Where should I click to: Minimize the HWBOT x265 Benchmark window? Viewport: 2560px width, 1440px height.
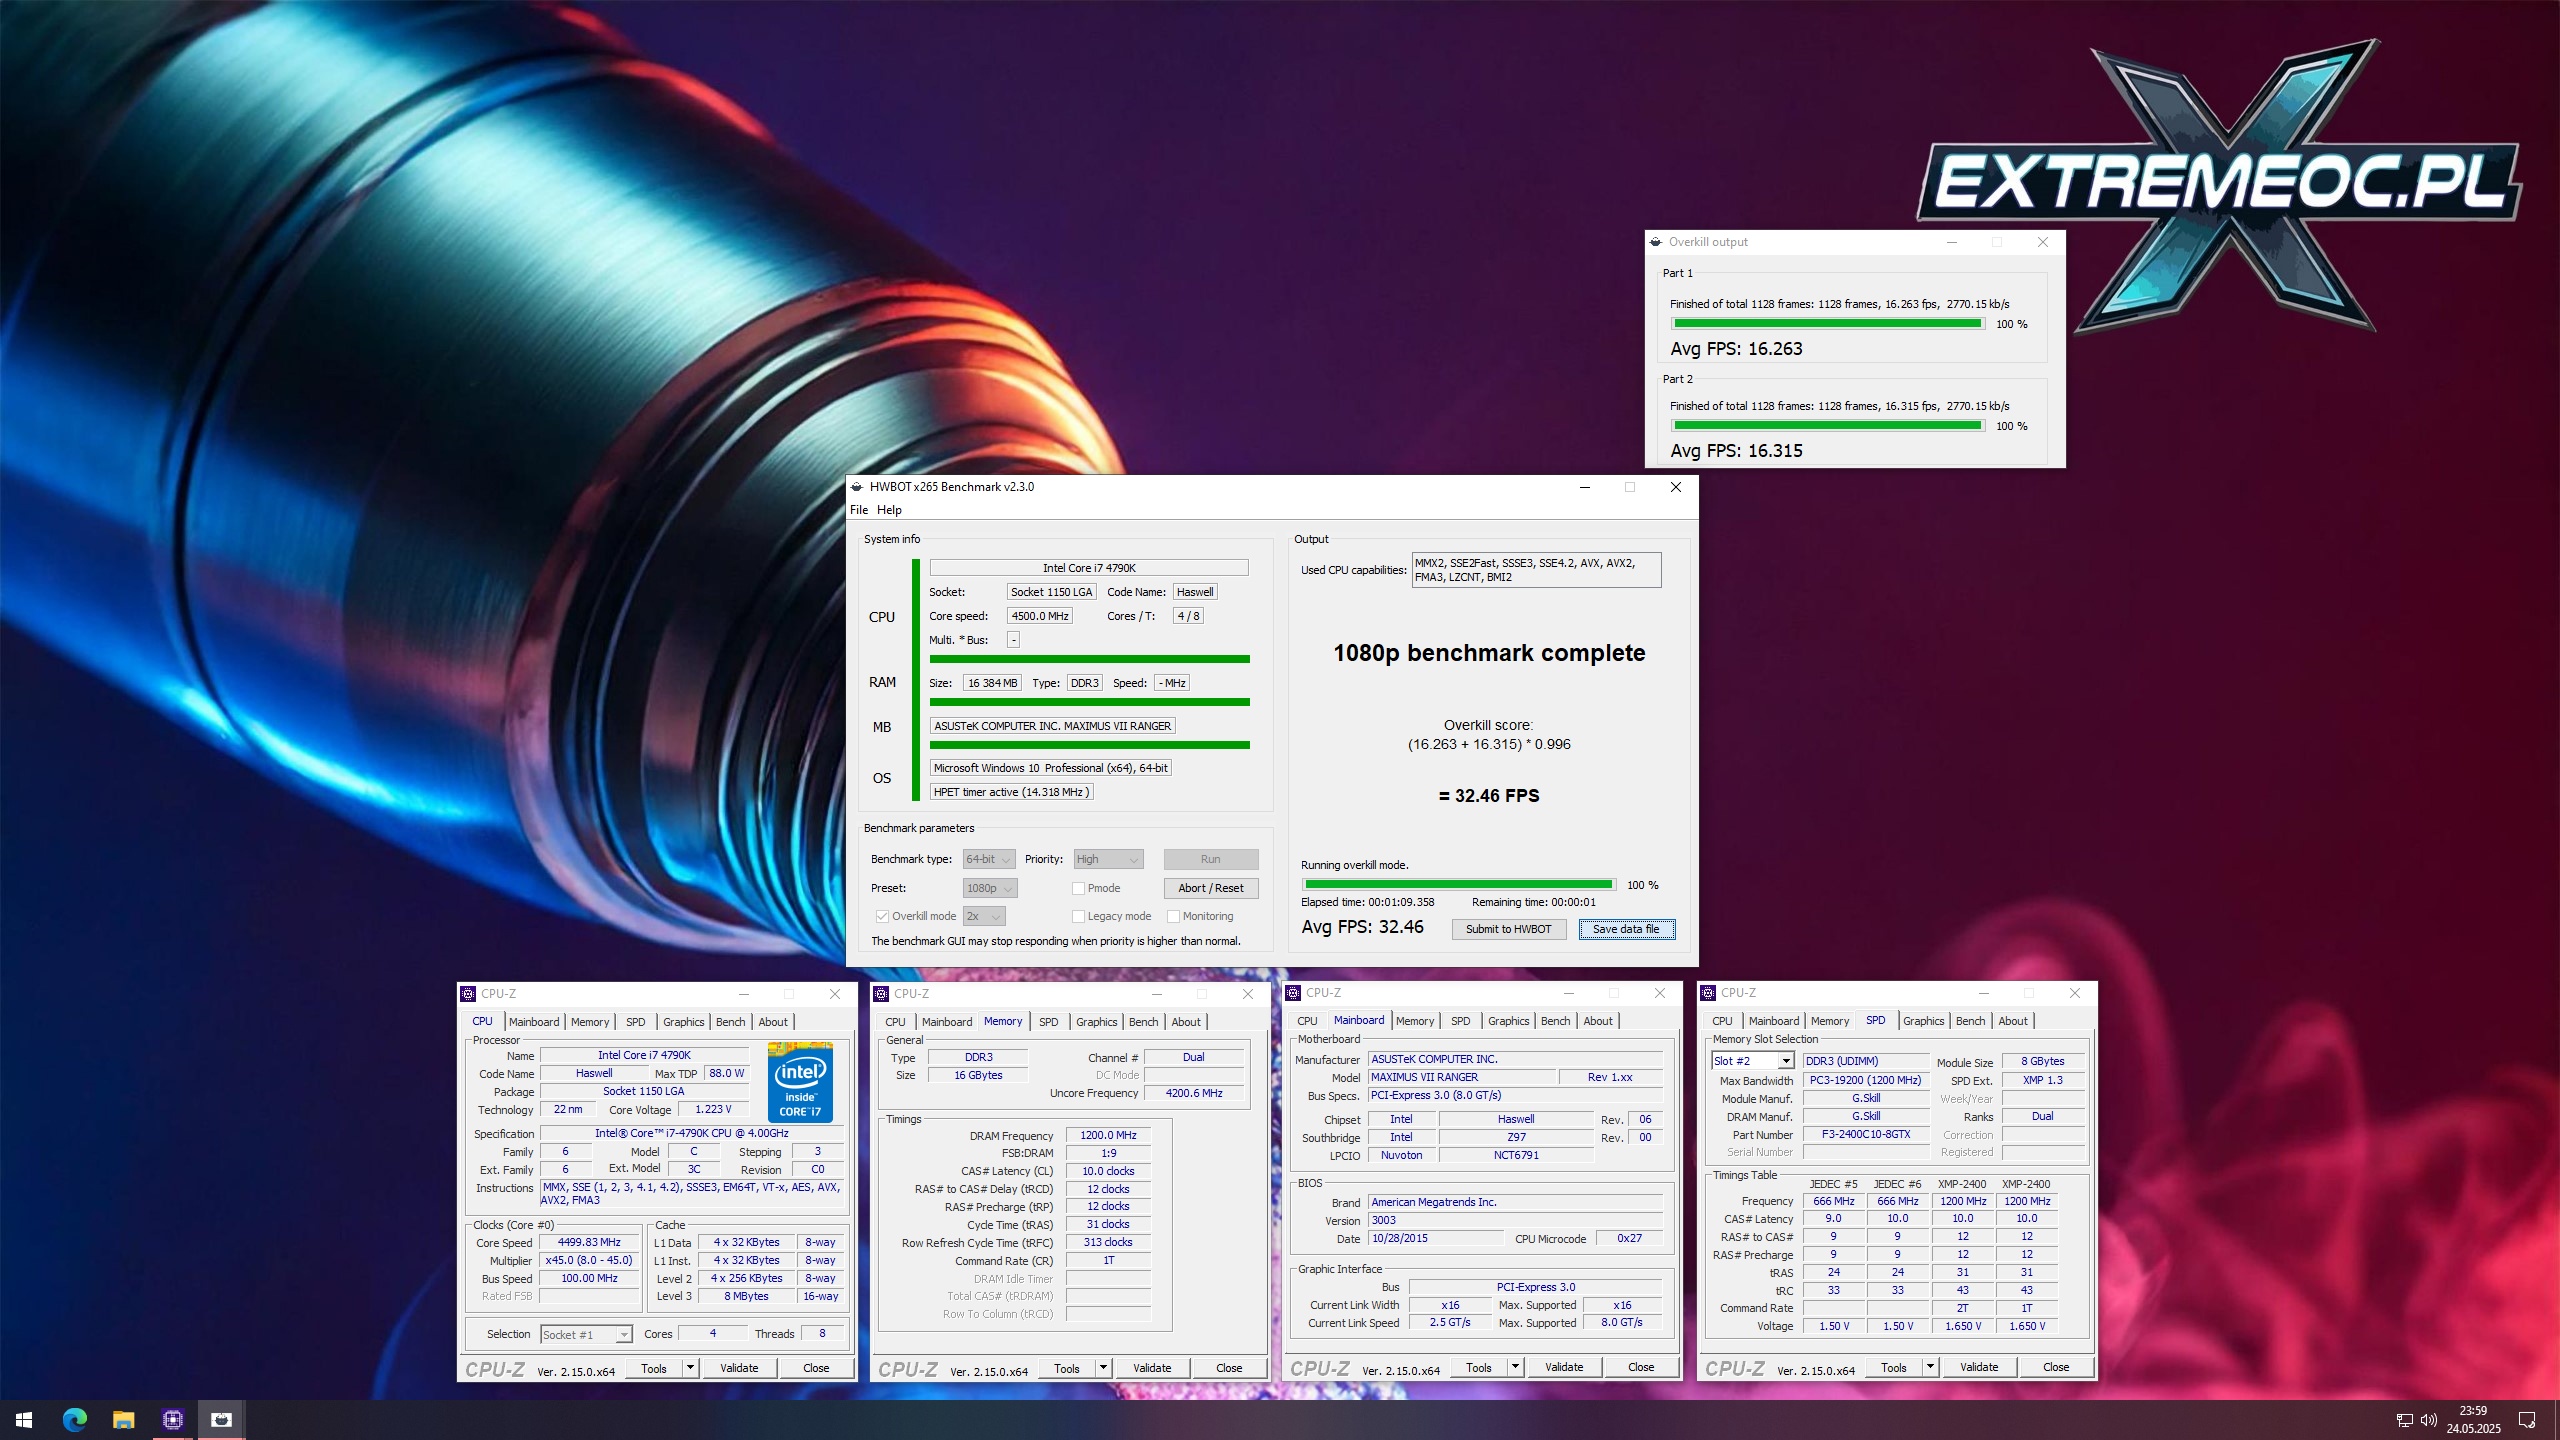point(1584,487)
